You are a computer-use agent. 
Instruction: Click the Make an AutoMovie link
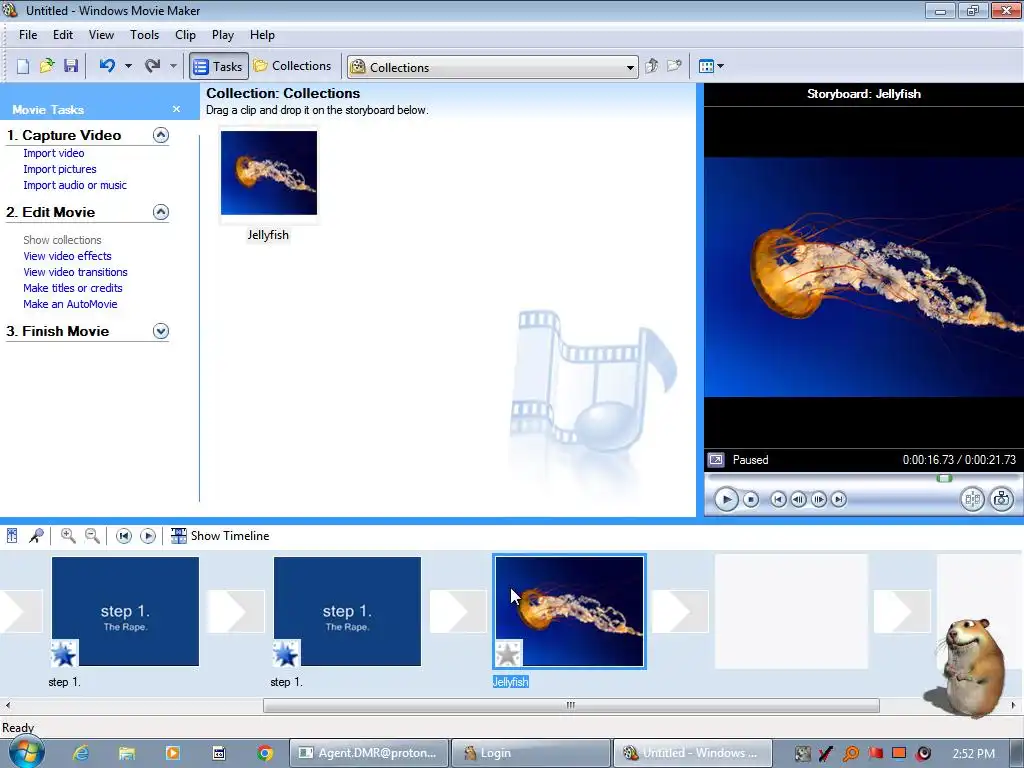[x=70, y=304]
